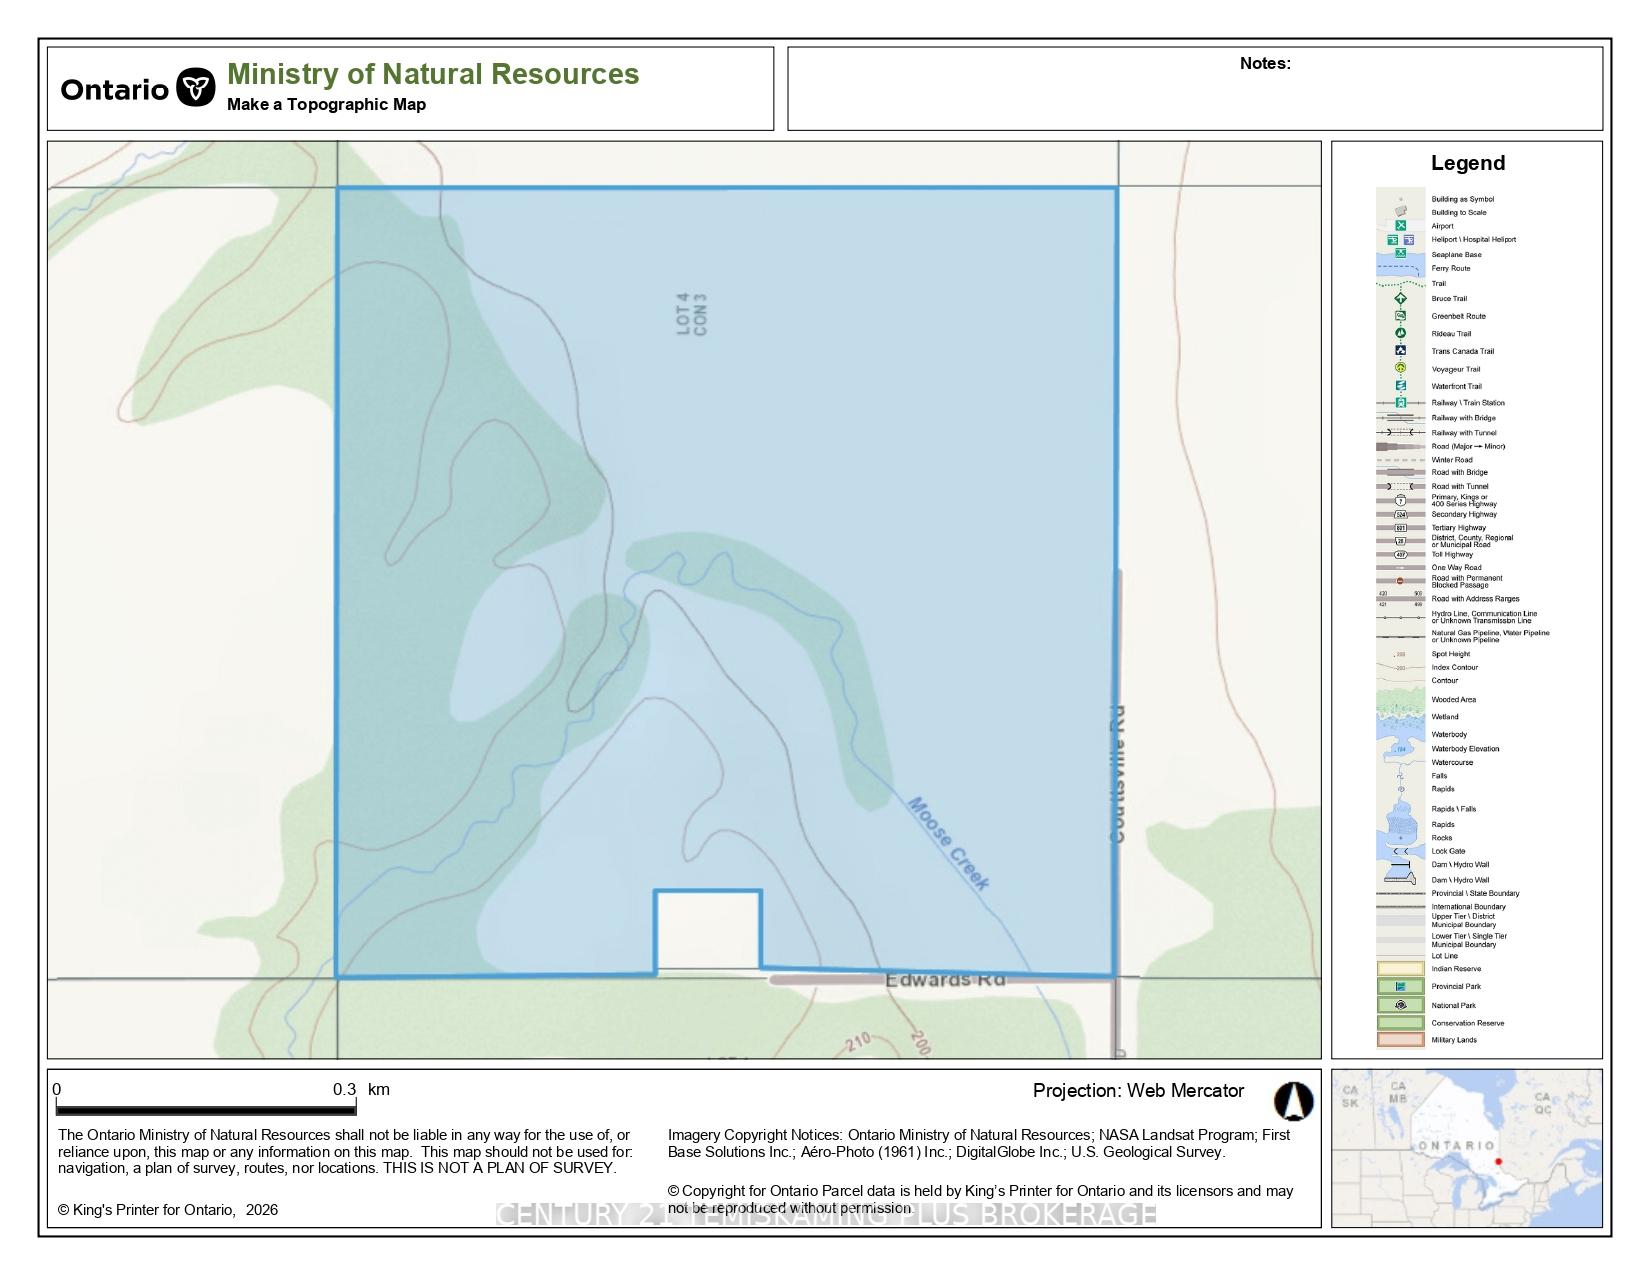This screenshot has width=1650, height=1275.
Task: Click the Waterfront Trail legend icon
Action: [x=1401, y=386]
